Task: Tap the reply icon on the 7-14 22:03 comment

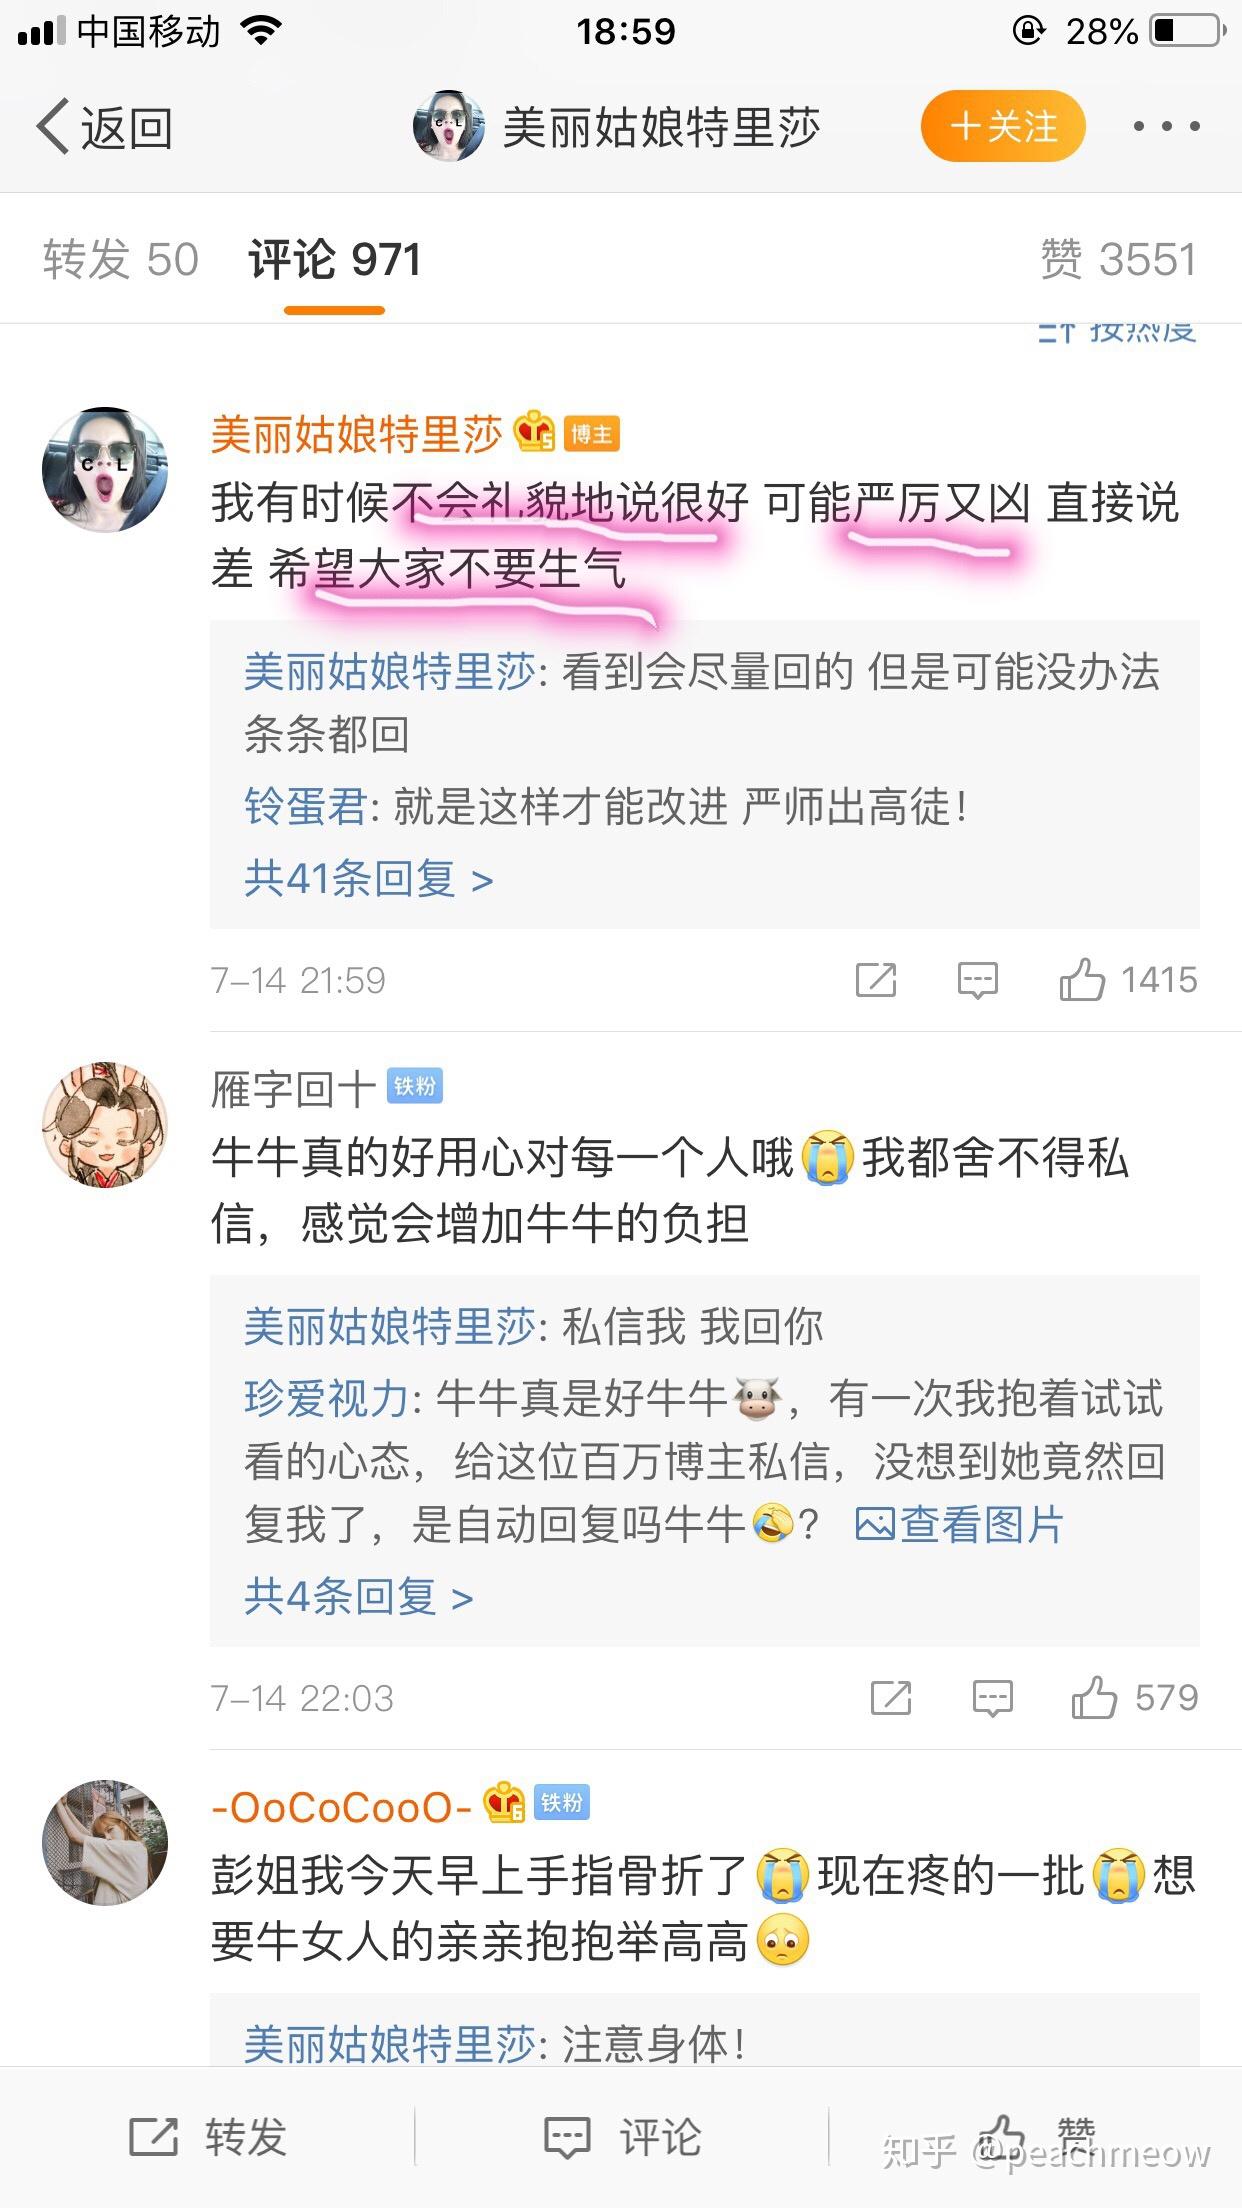Action: [992, 1698]
